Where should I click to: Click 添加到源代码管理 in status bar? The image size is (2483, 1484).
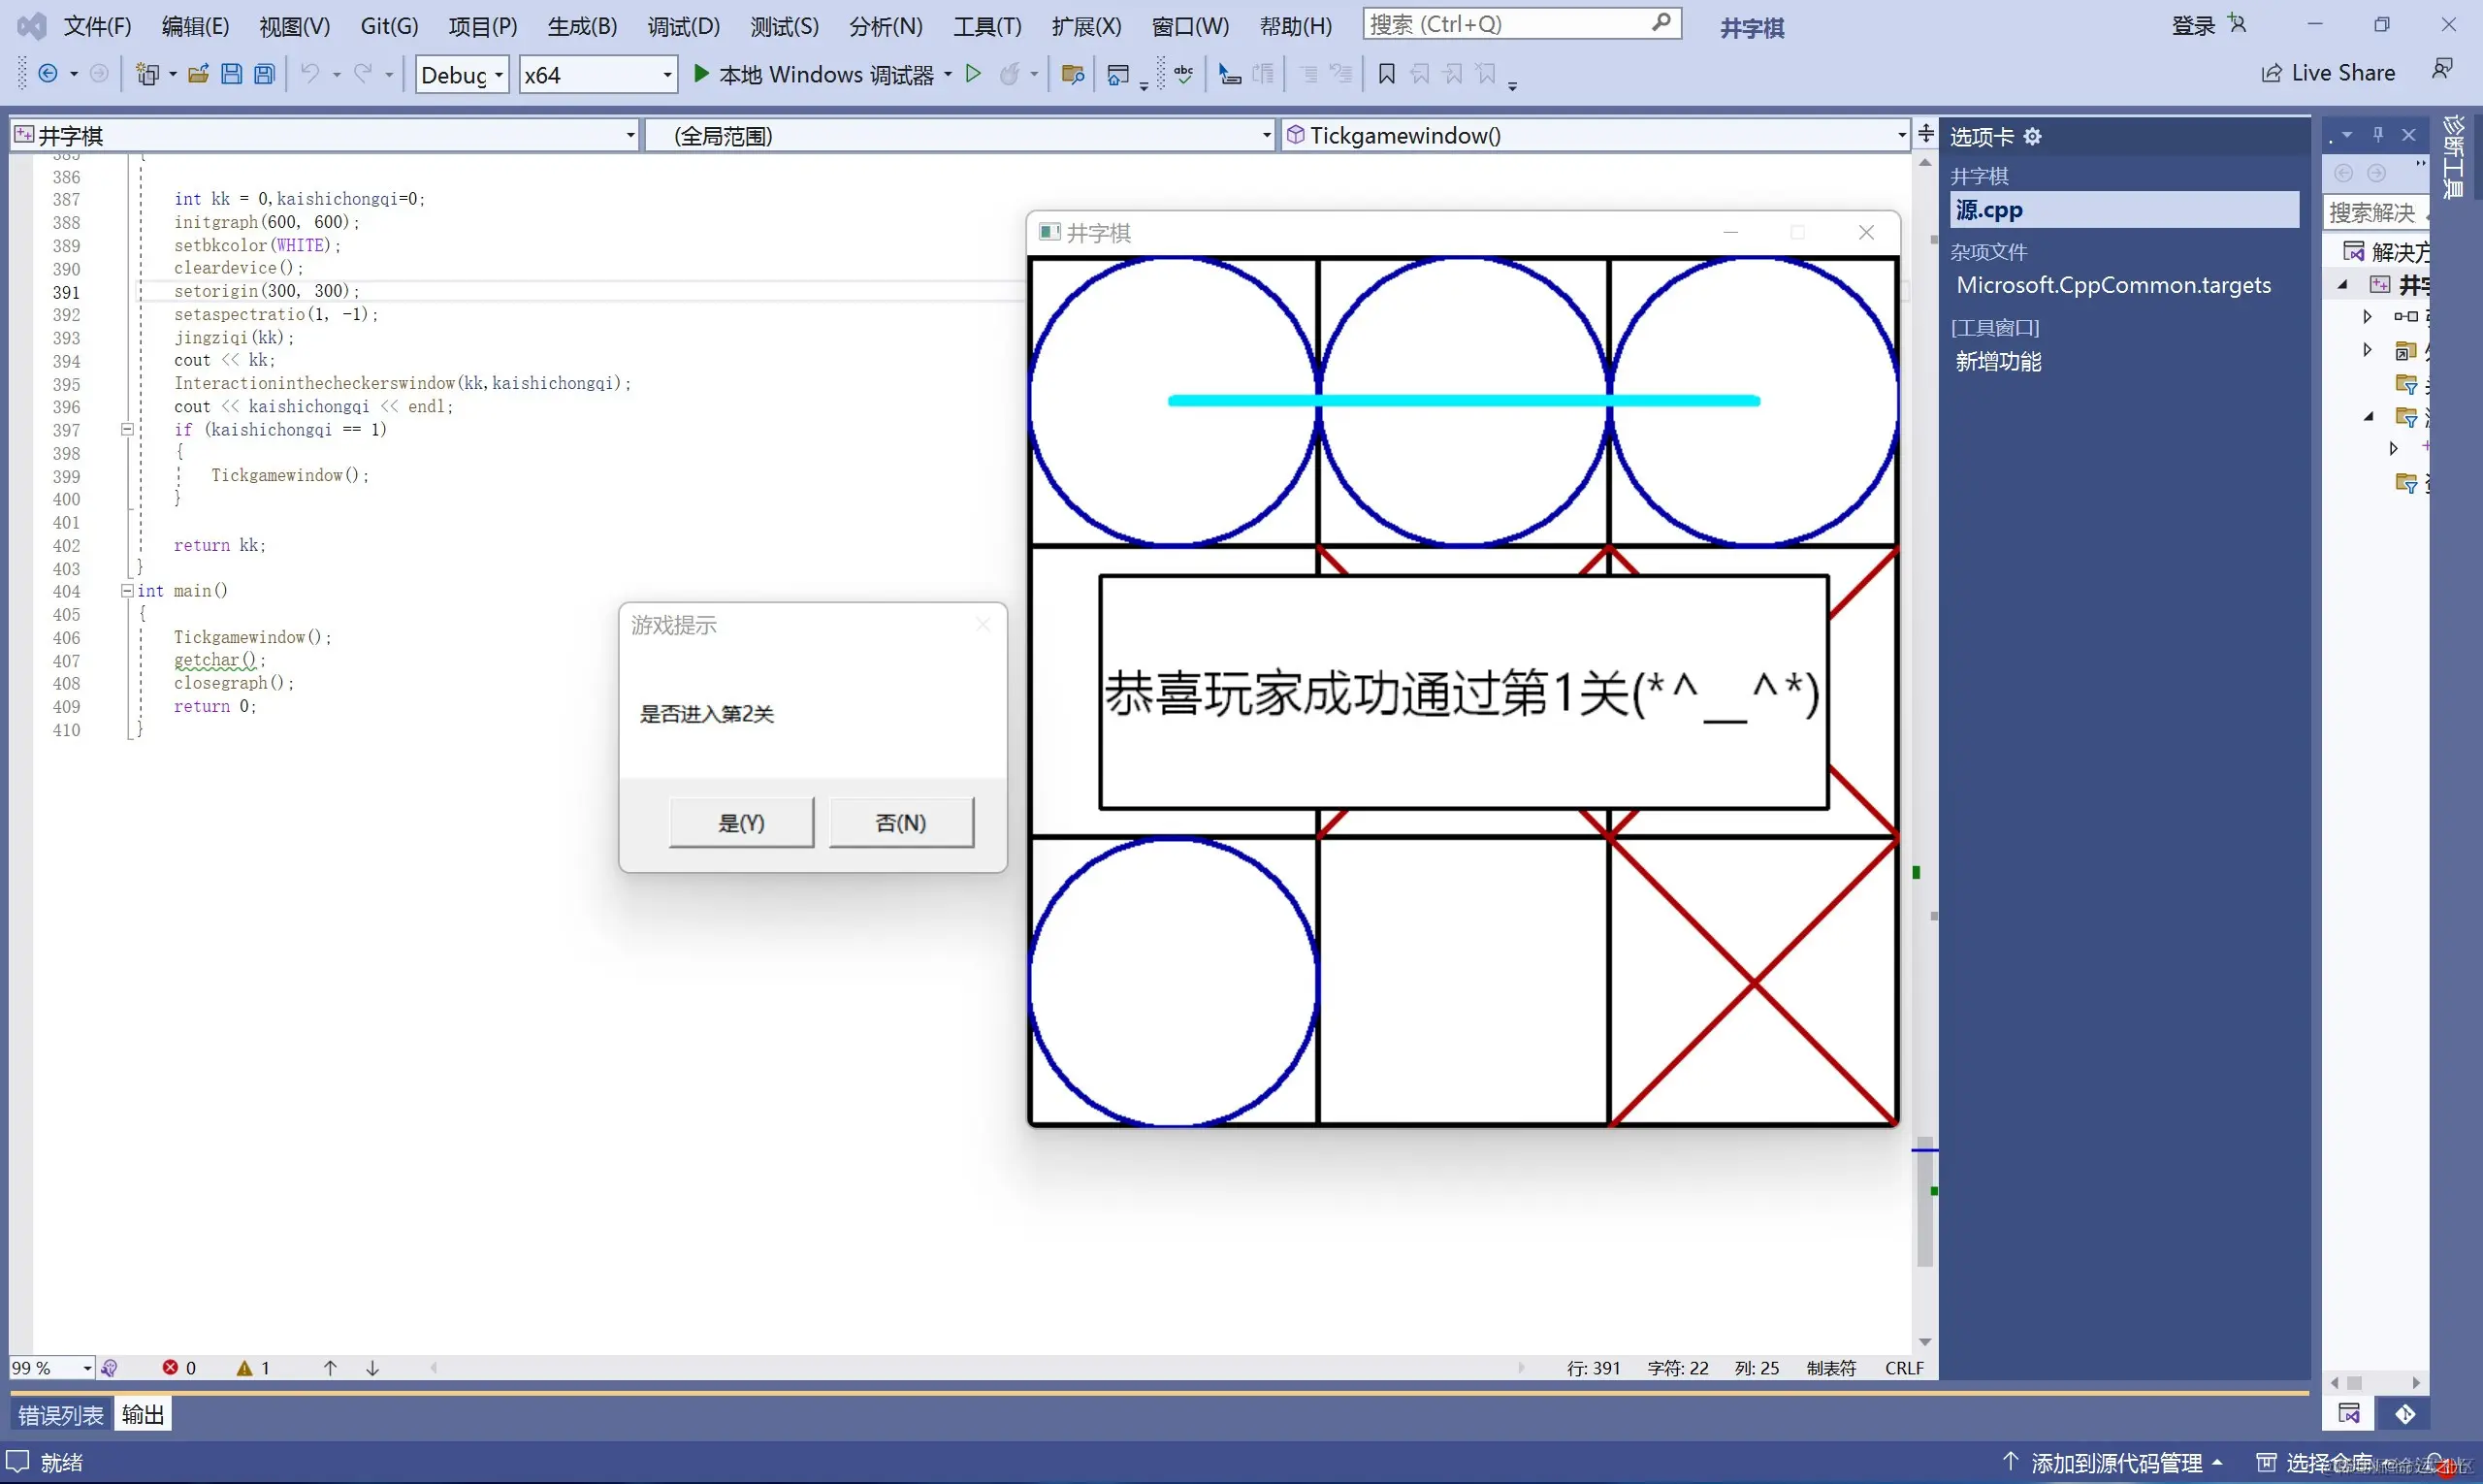pos(2114,1462)
